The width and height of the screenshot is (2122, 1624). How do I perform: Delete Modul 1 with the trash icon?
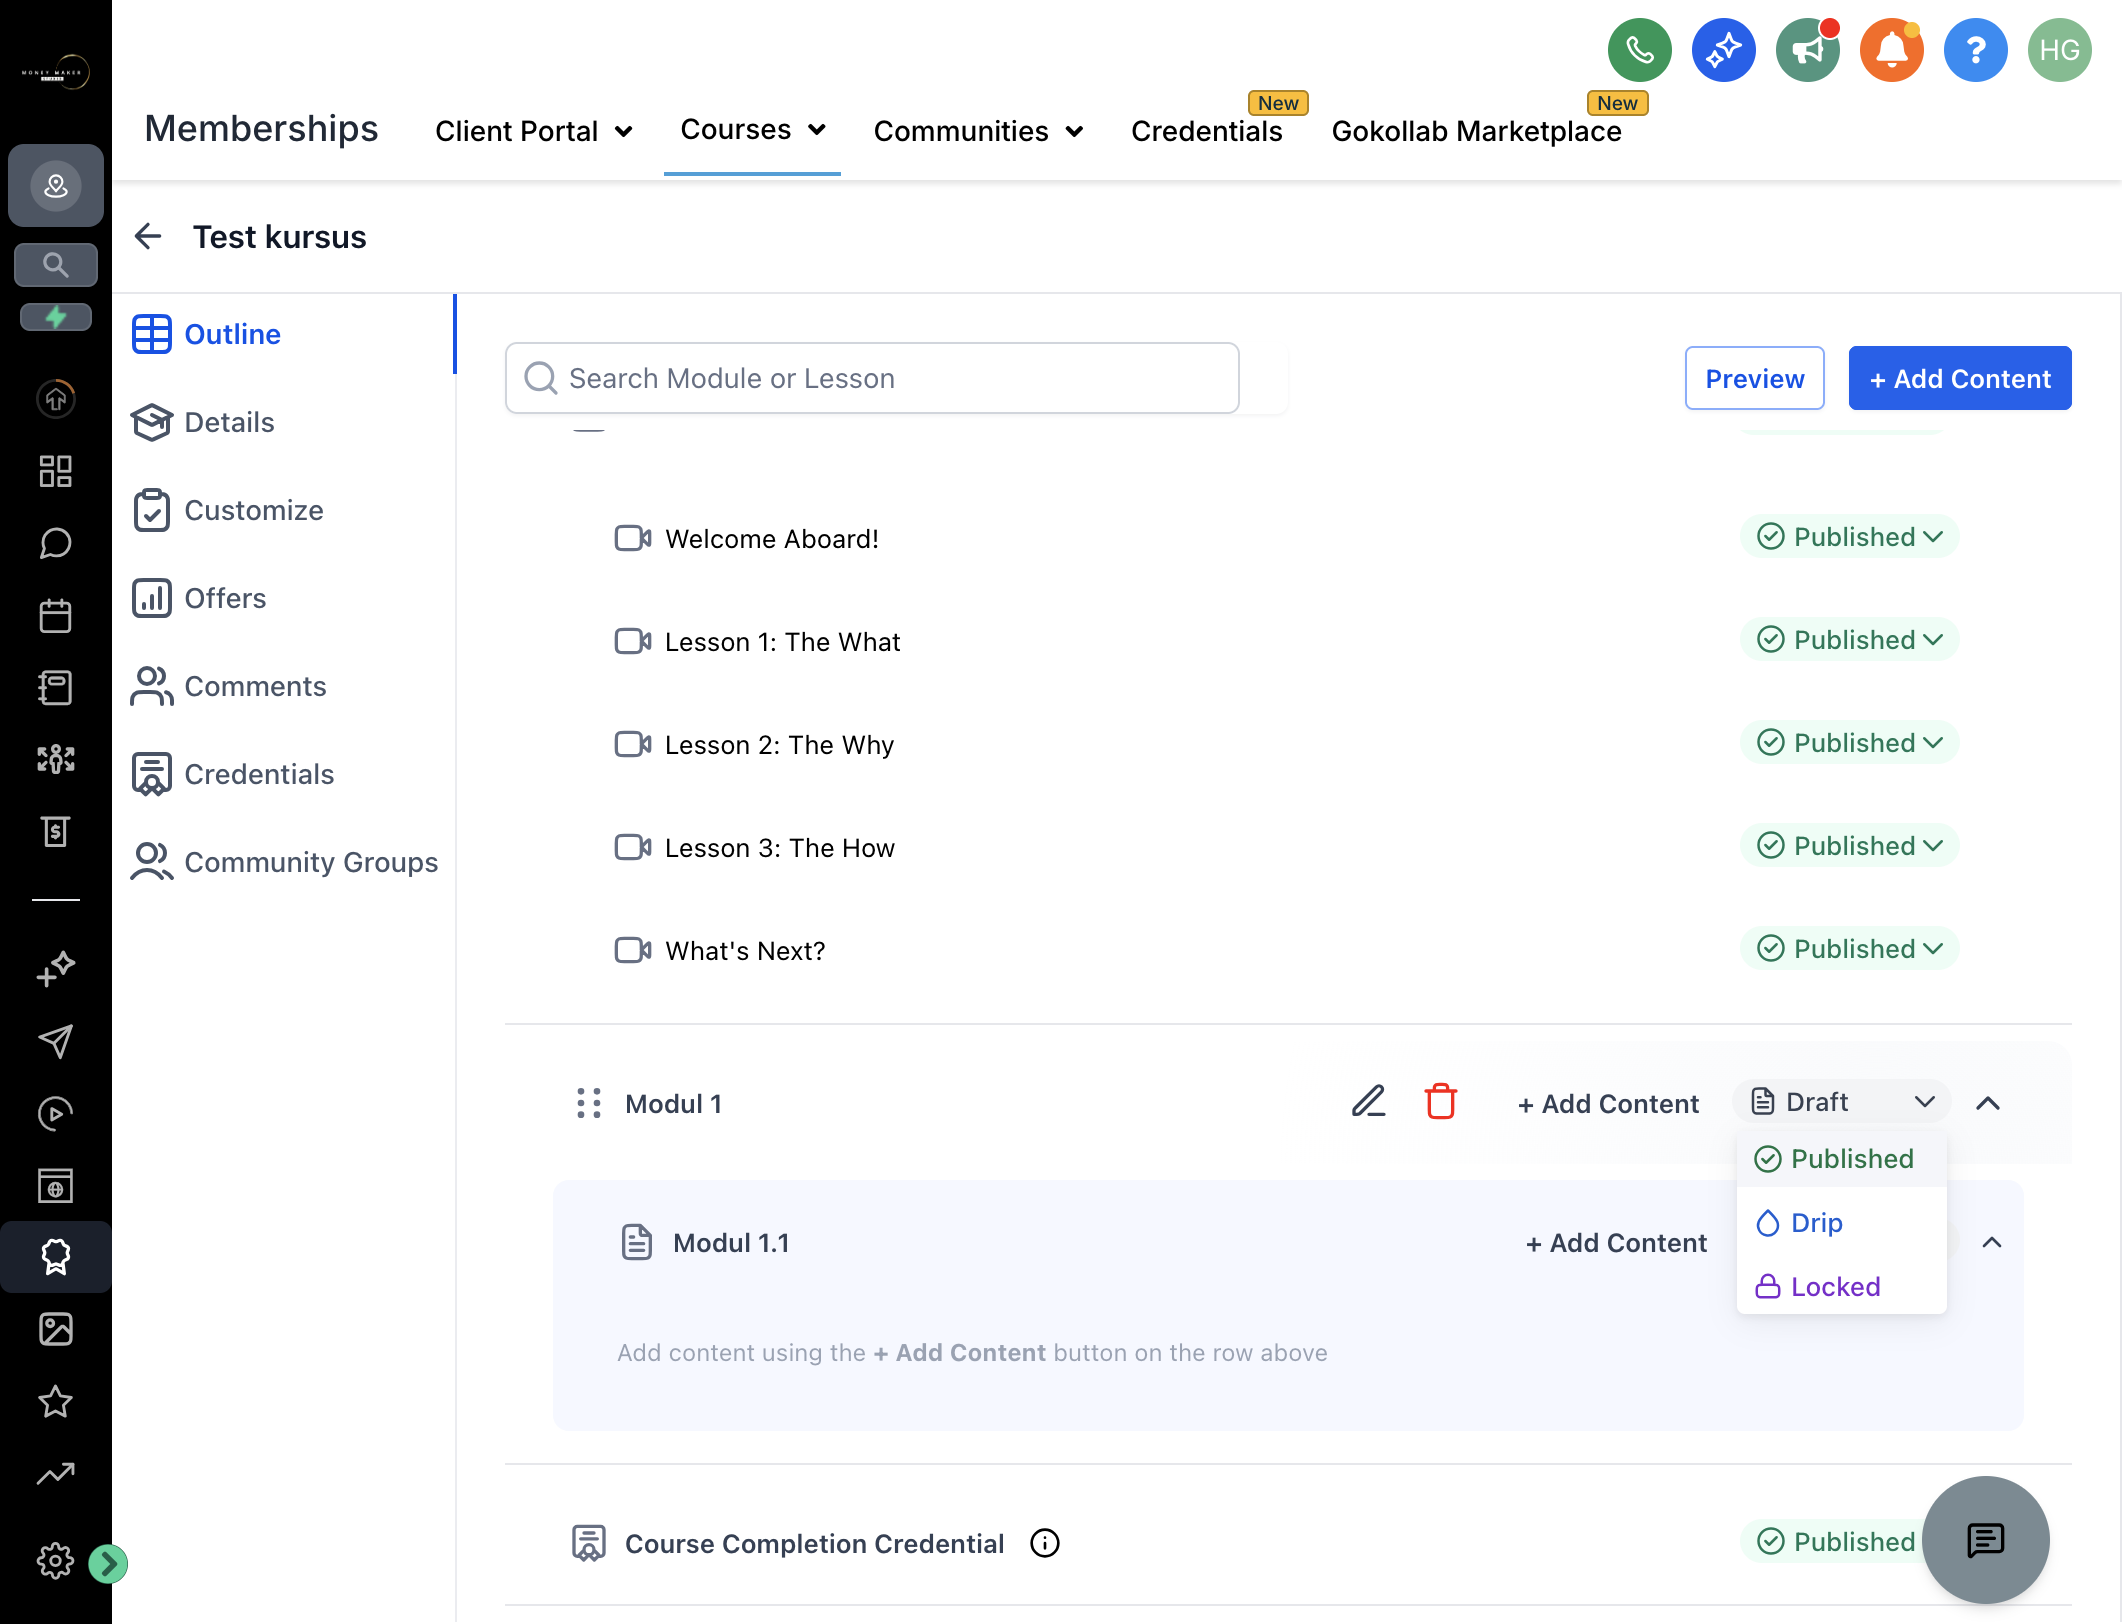click(1440, 1102)
